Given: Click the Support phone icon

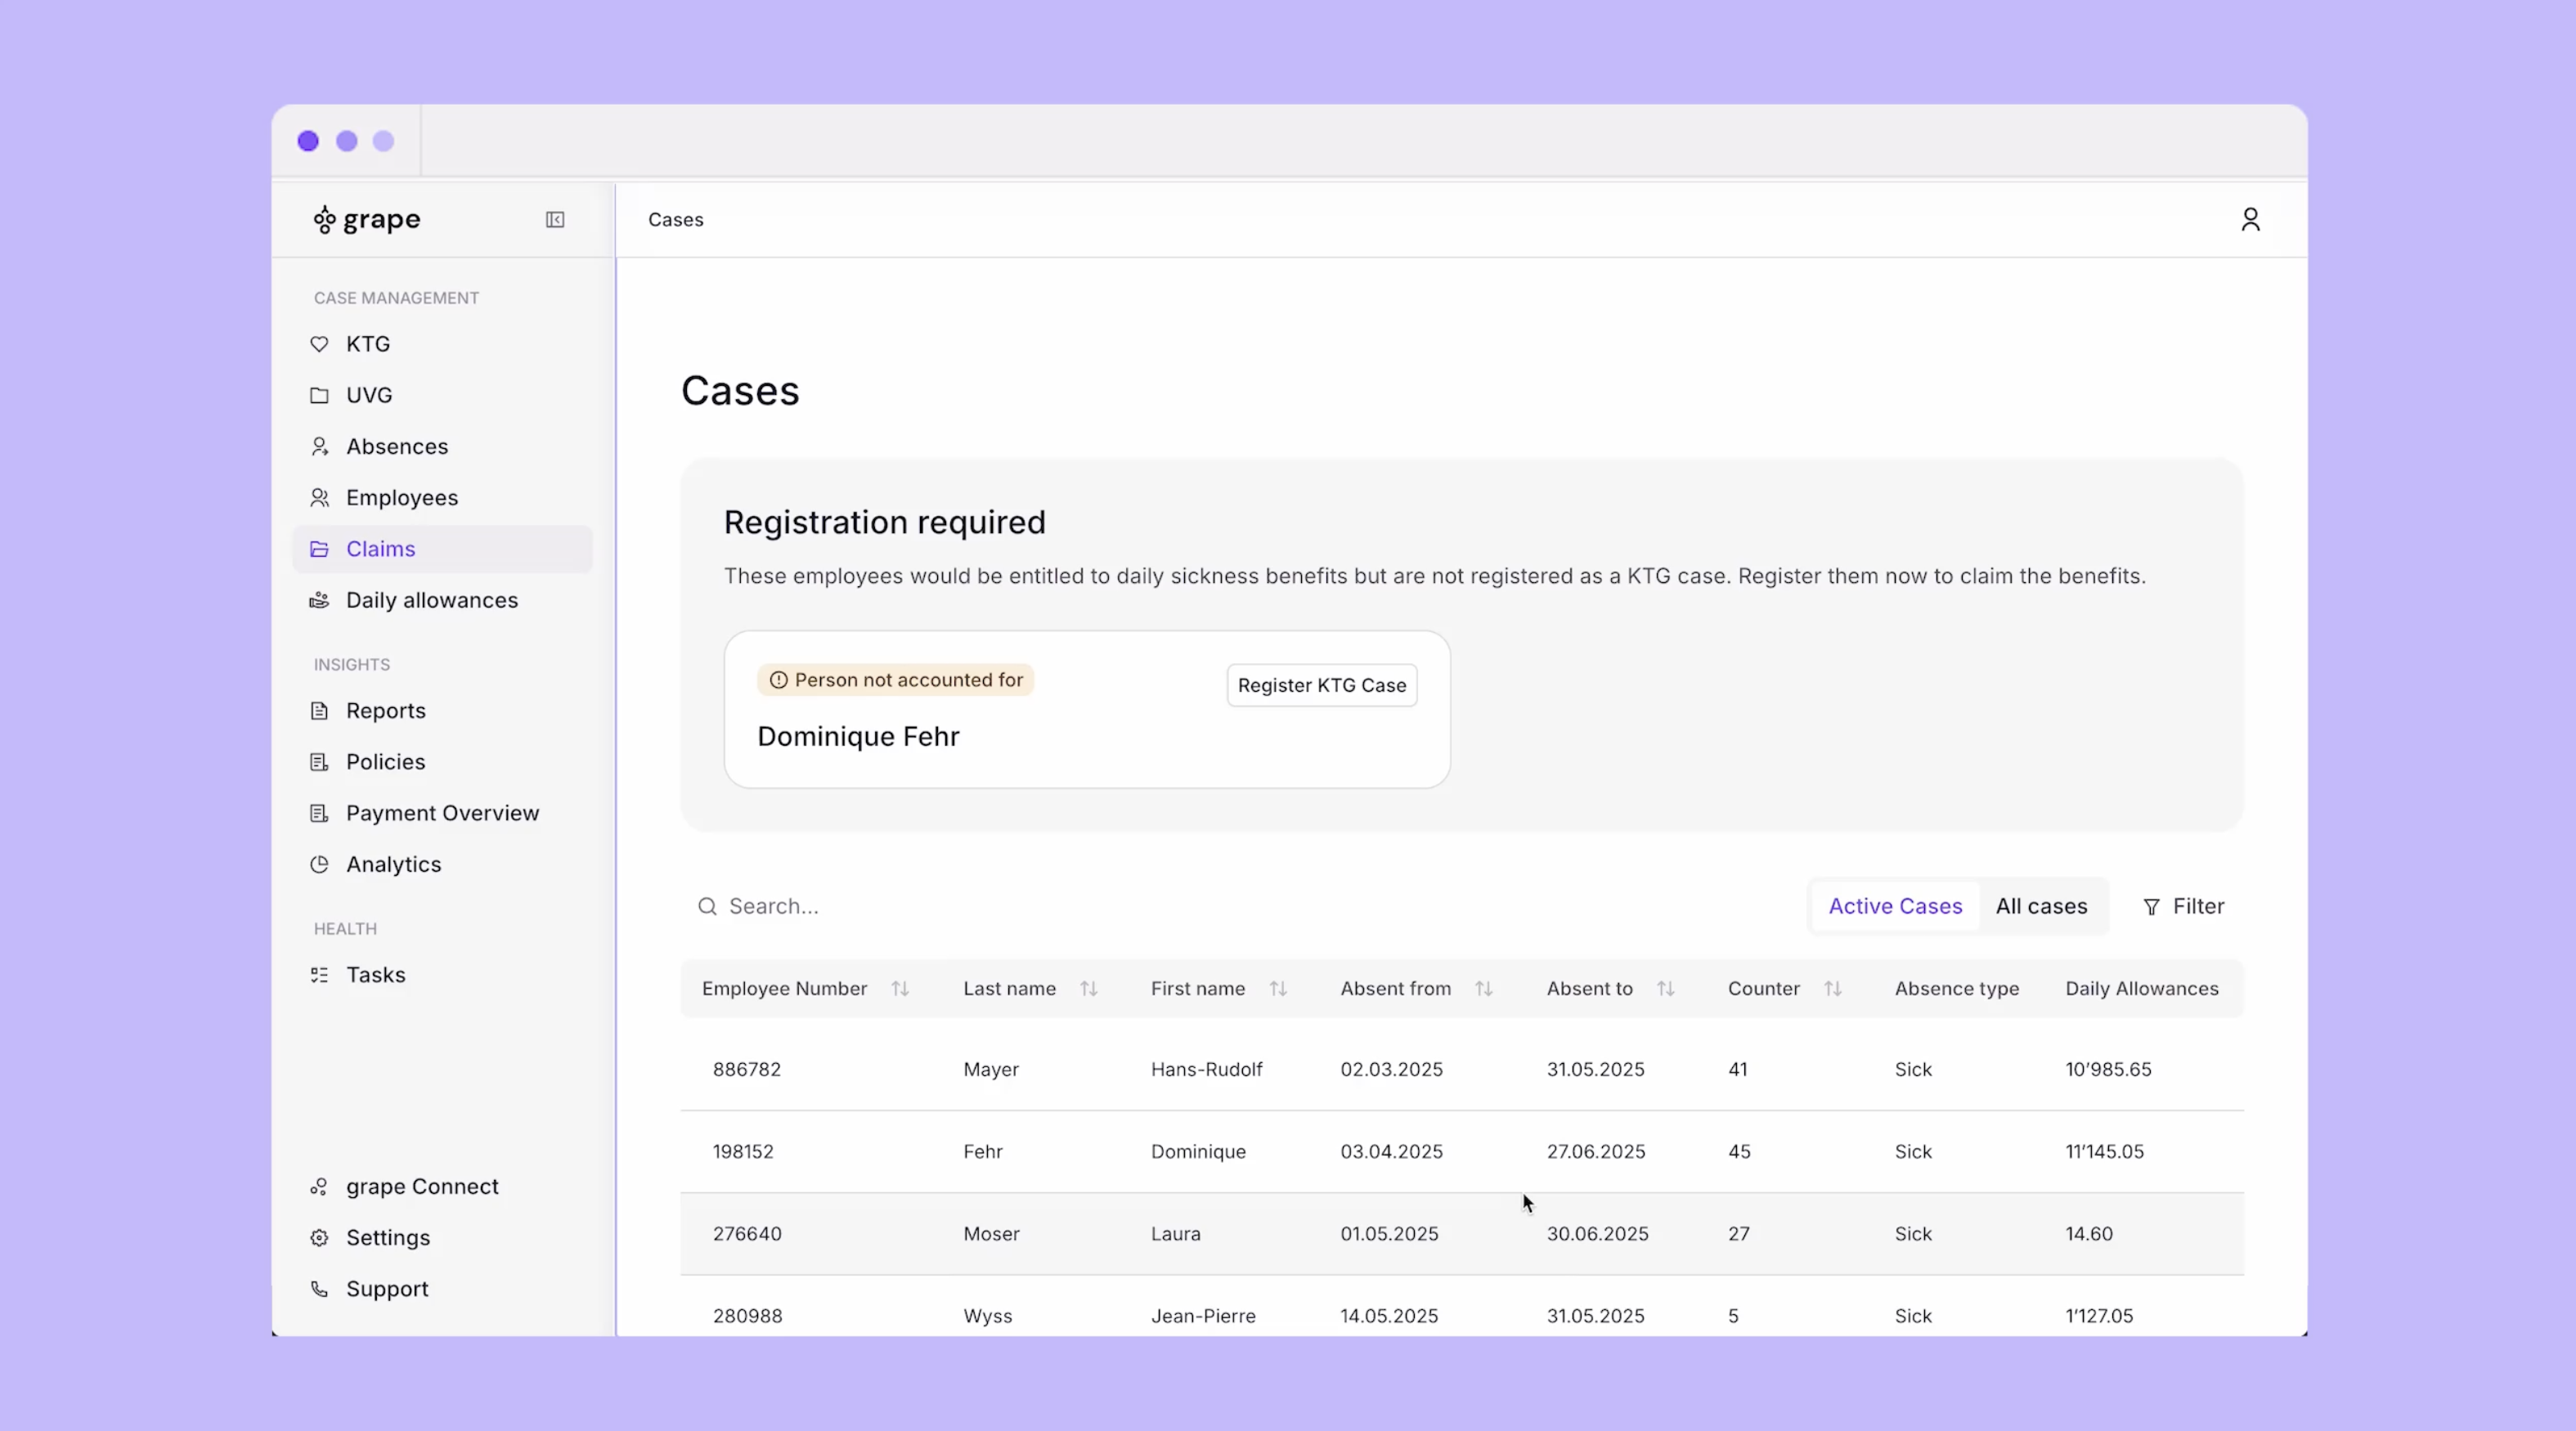Looking at the screenshot, I should [319, 1289].
